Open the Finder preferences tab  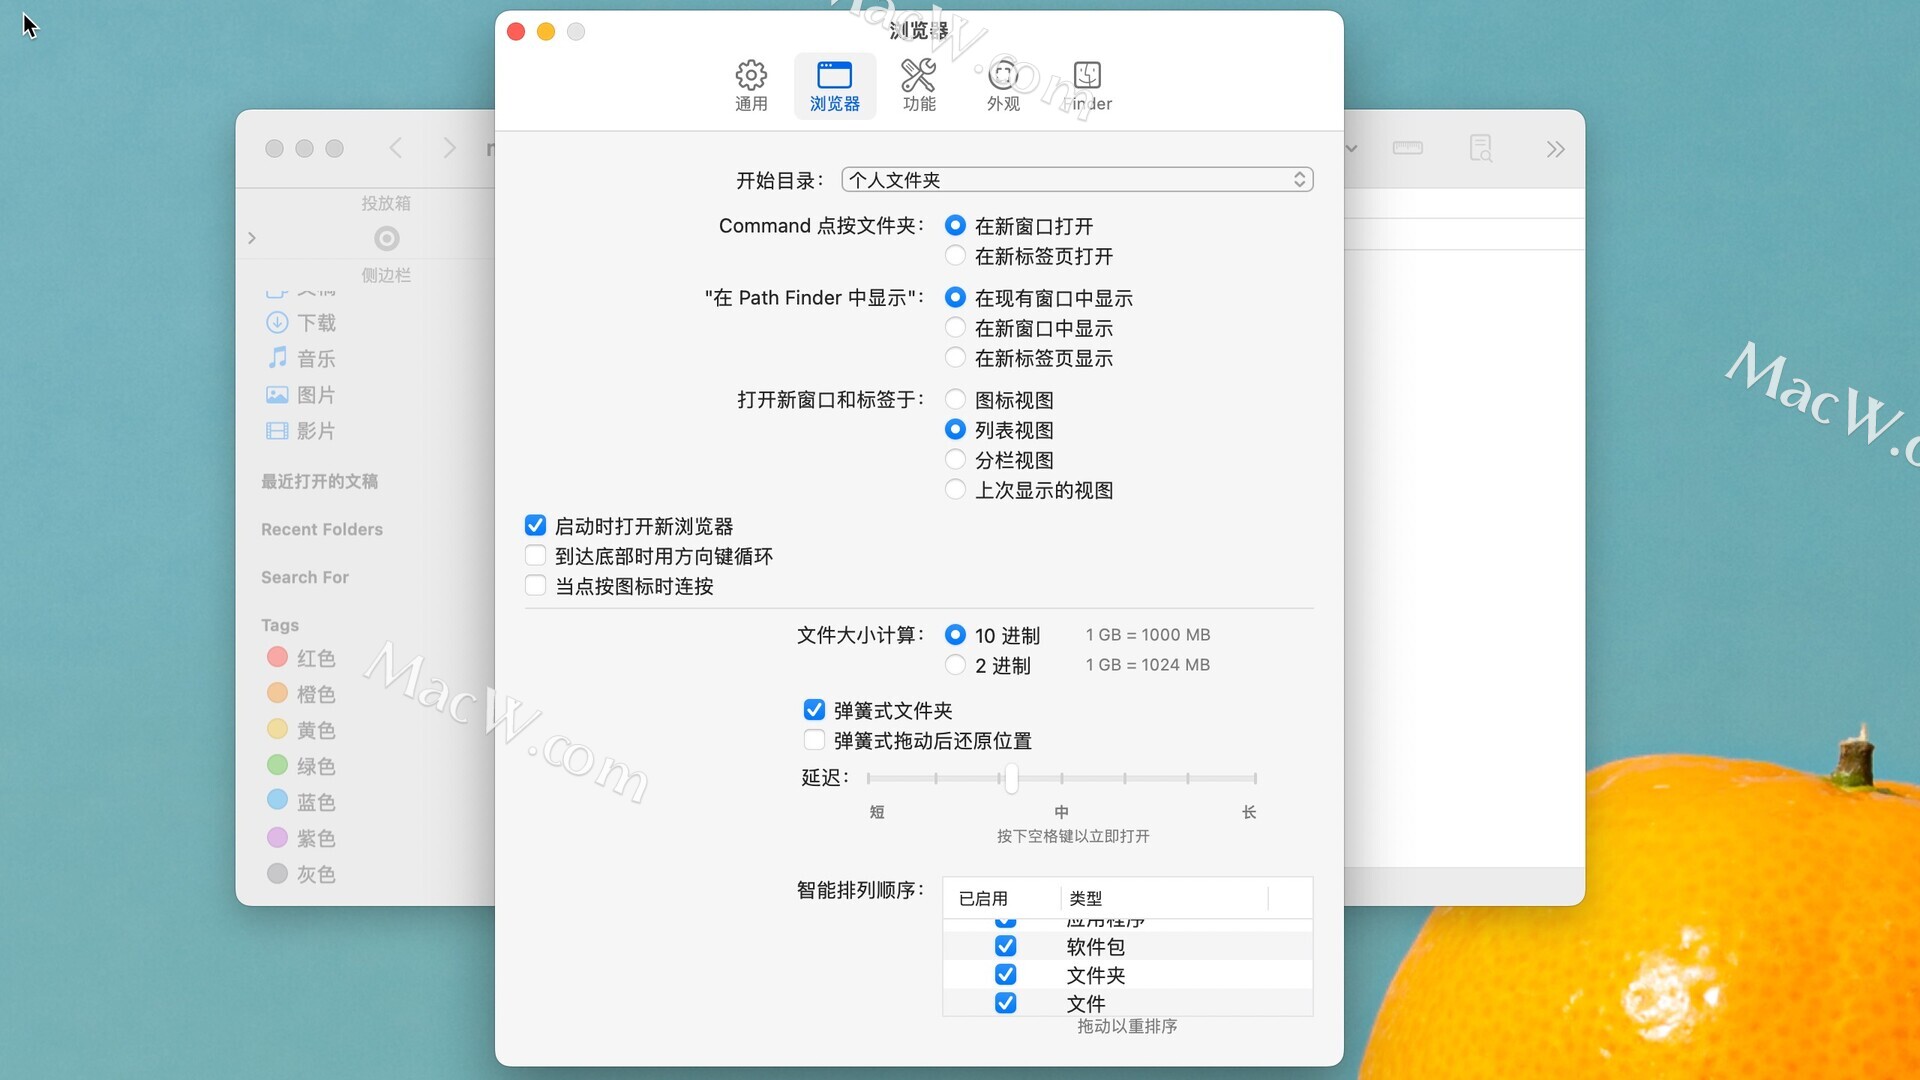[1087, 86]
